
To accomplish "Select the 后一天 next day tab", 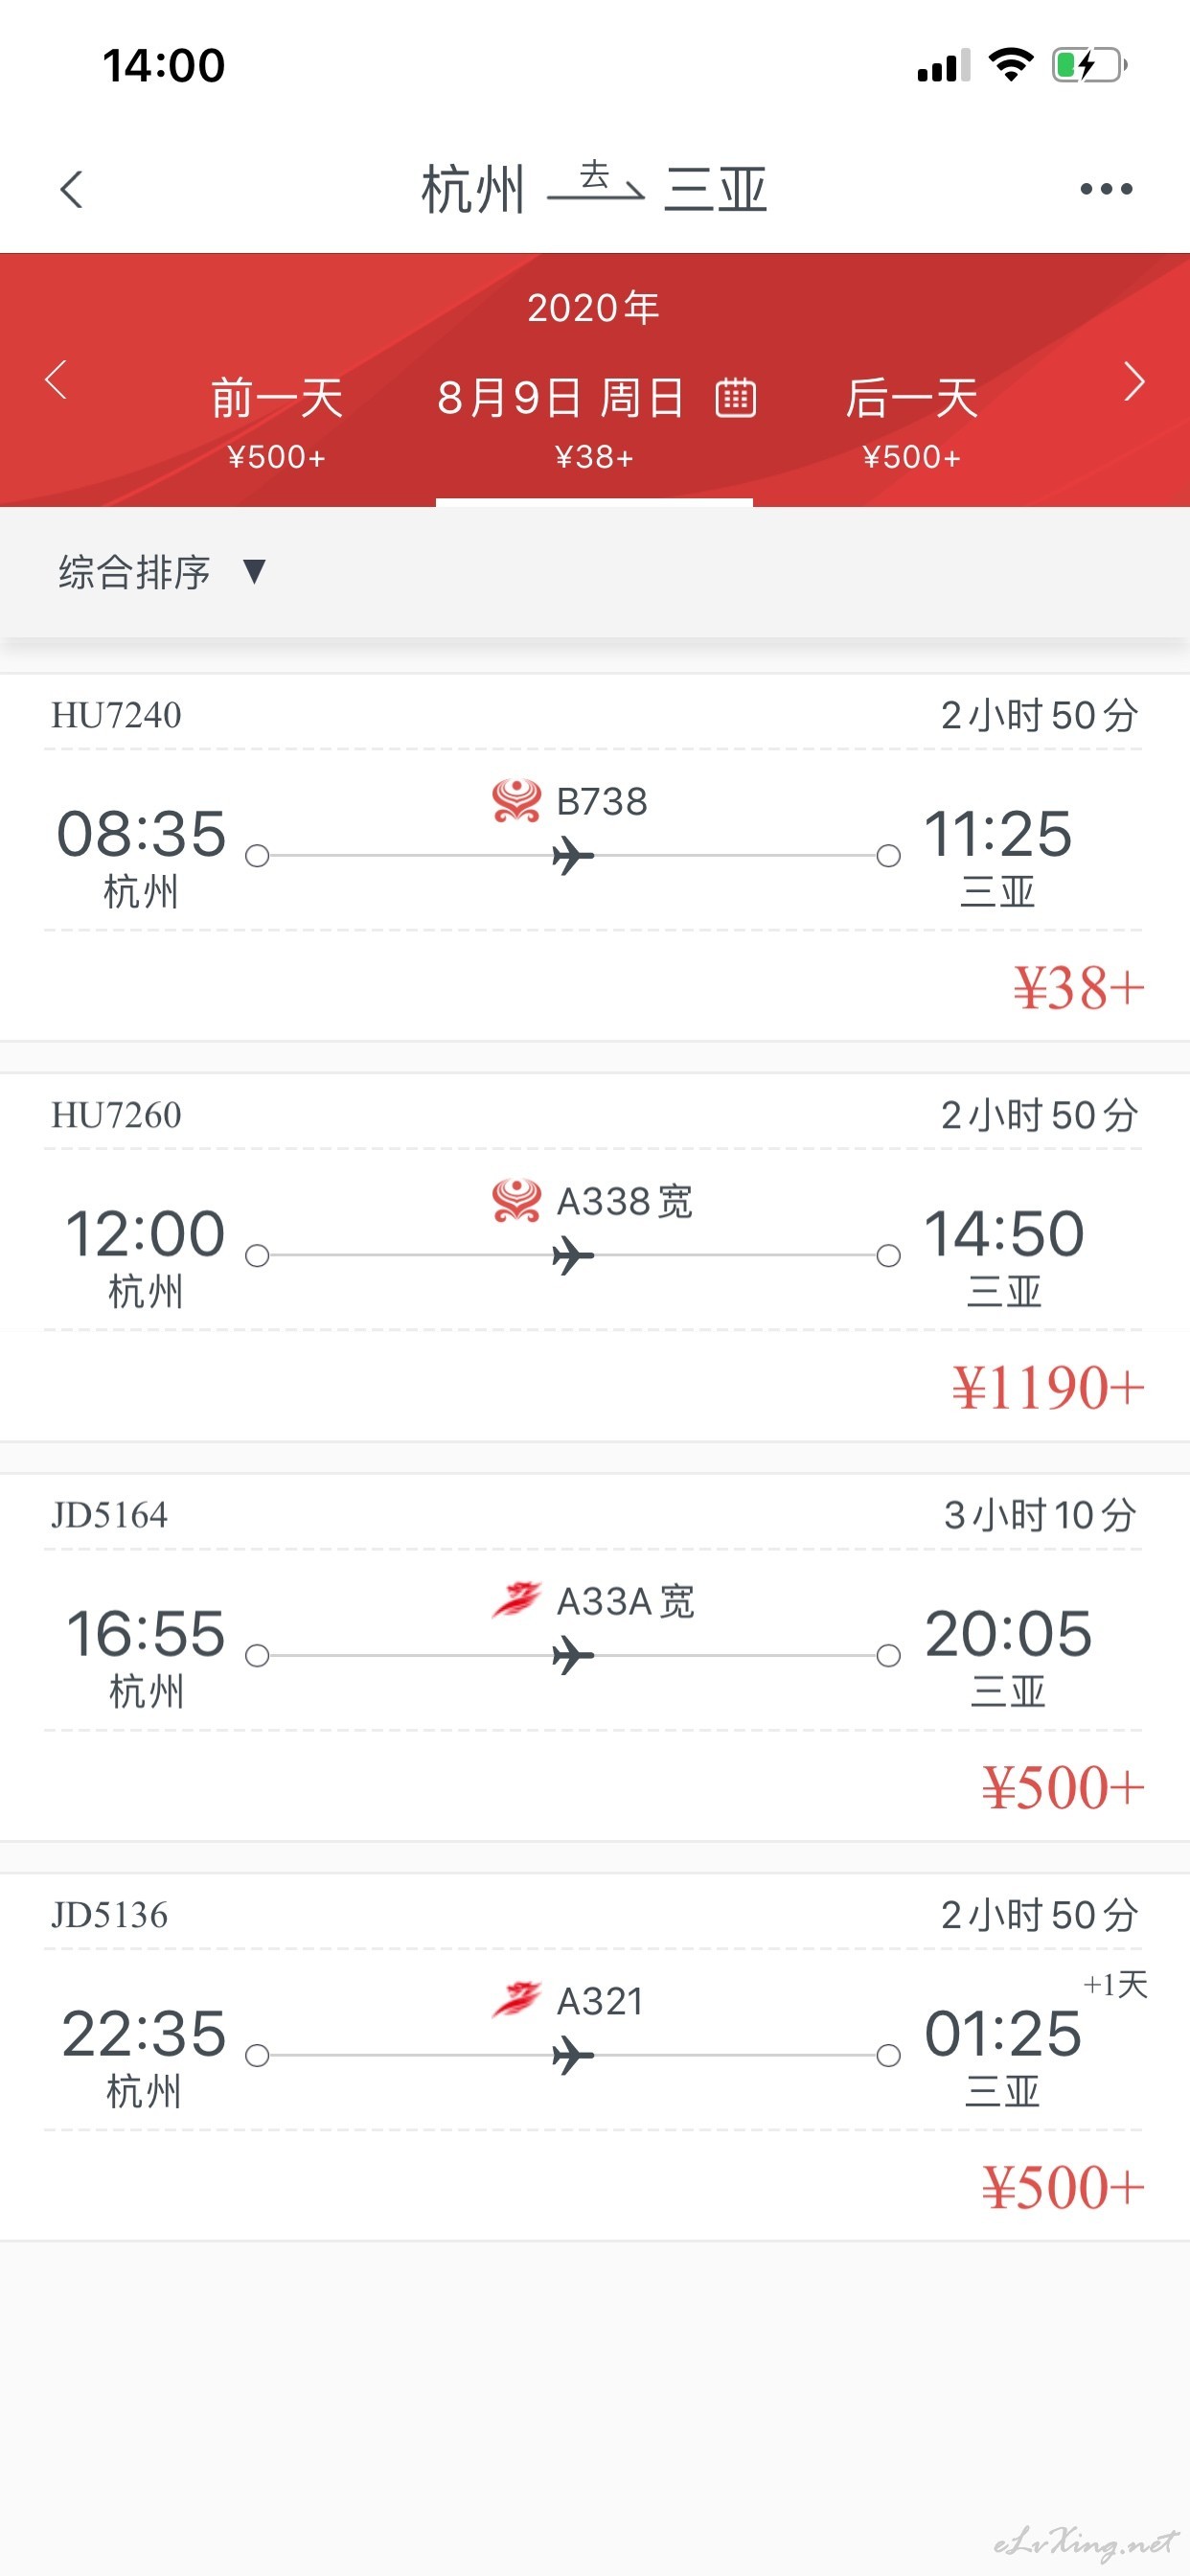I will (911, 420).
